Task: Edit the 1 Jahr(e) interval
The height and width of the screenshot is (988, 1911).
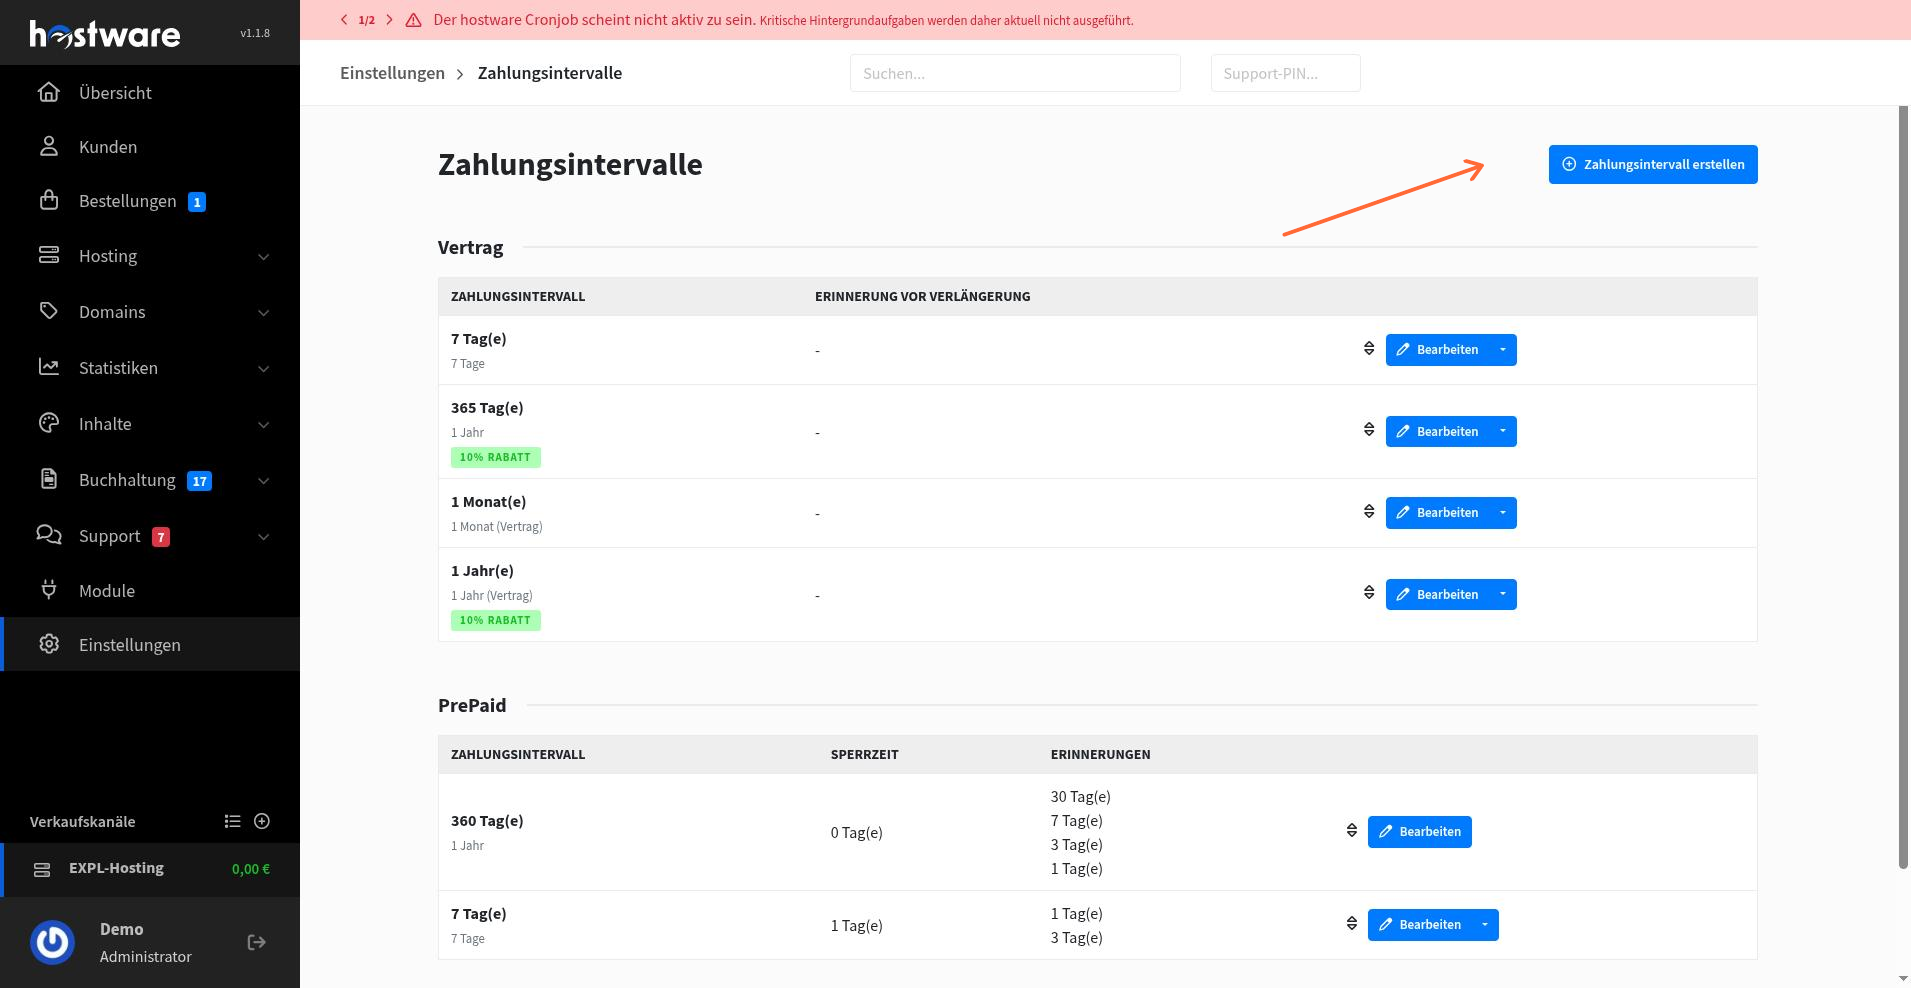Action: click(1437, 594)
